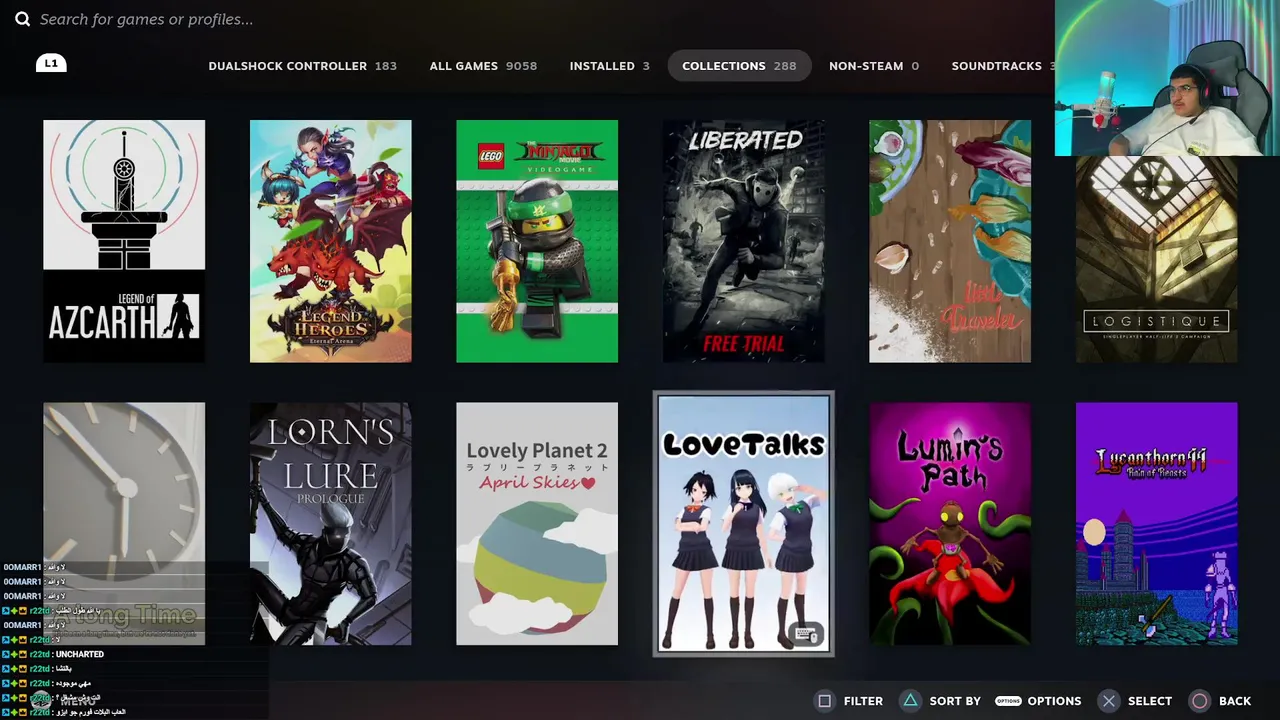
Task: Open Legend Heroes Eternal Arena cover
Action: click(330, 241)
